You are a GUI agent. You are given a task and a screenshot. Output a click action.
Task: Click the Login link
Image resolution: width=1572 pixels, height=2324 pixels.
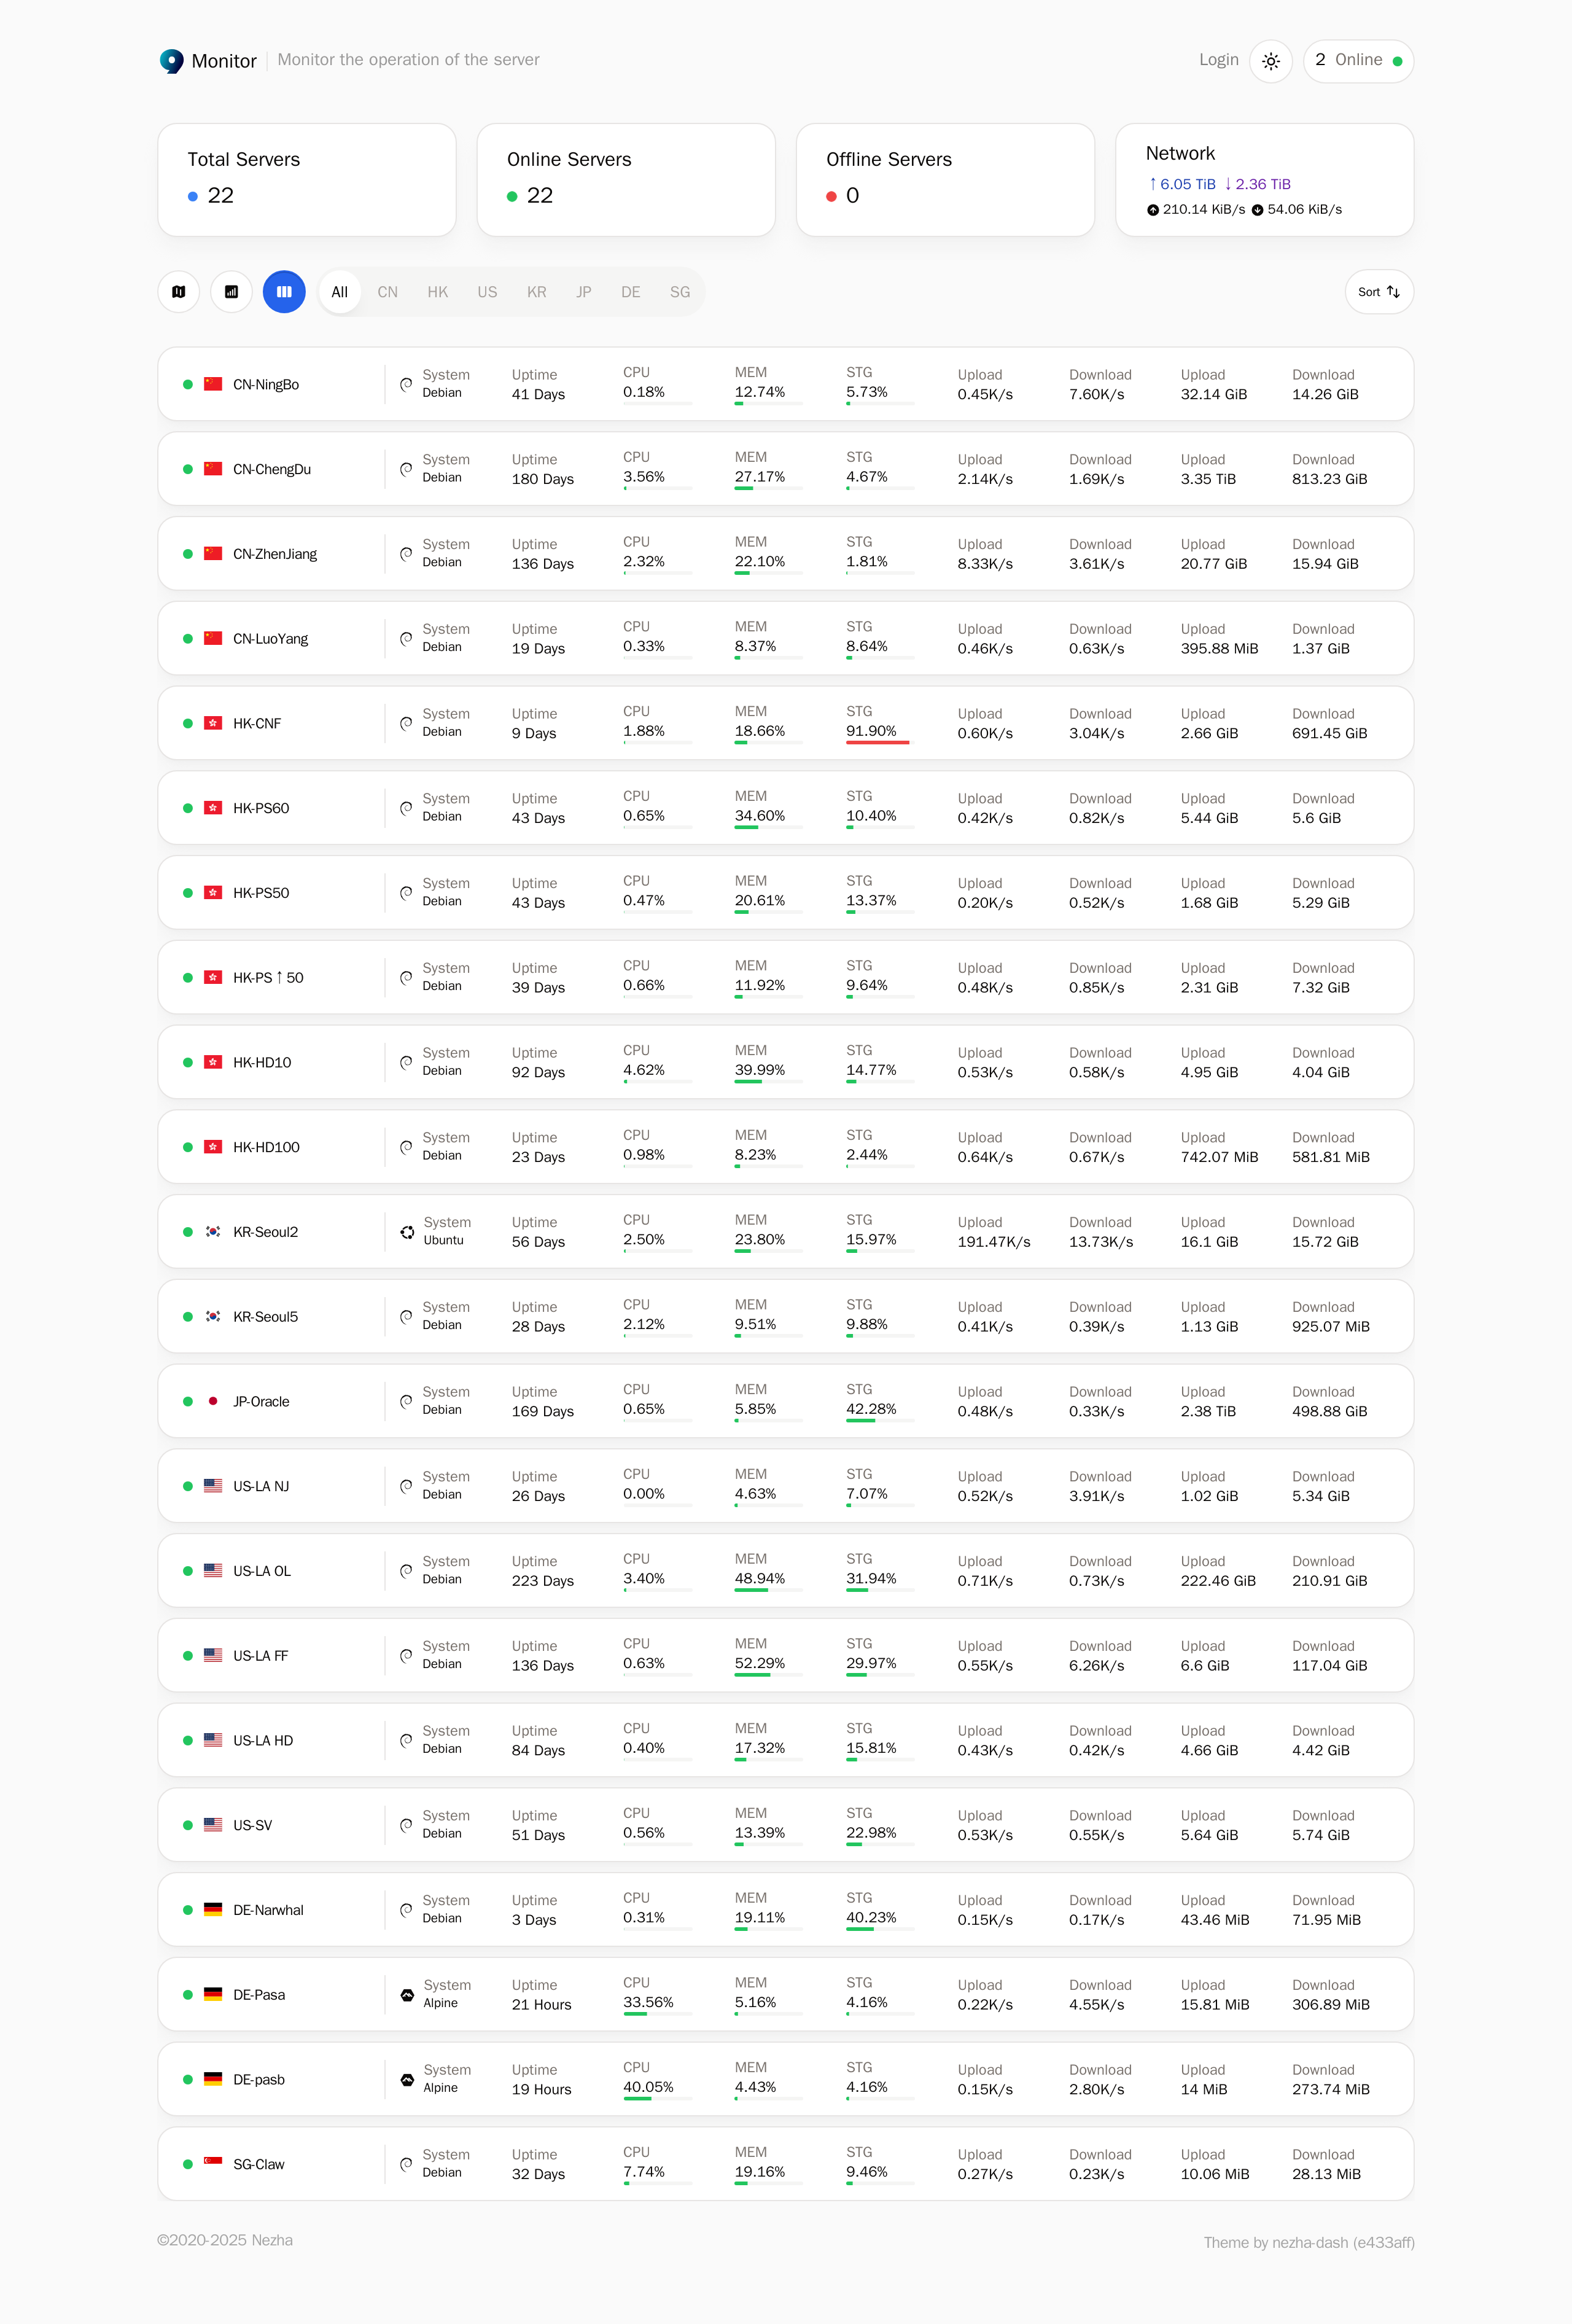click(x=1218, y=60)
